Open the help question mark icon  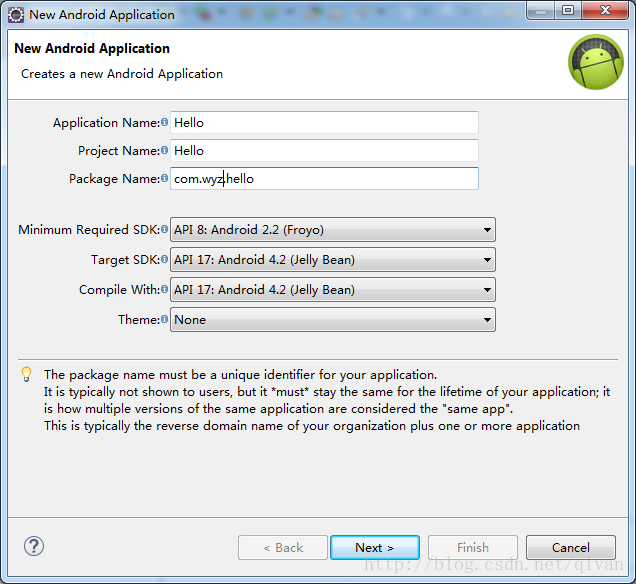point(34,546)
